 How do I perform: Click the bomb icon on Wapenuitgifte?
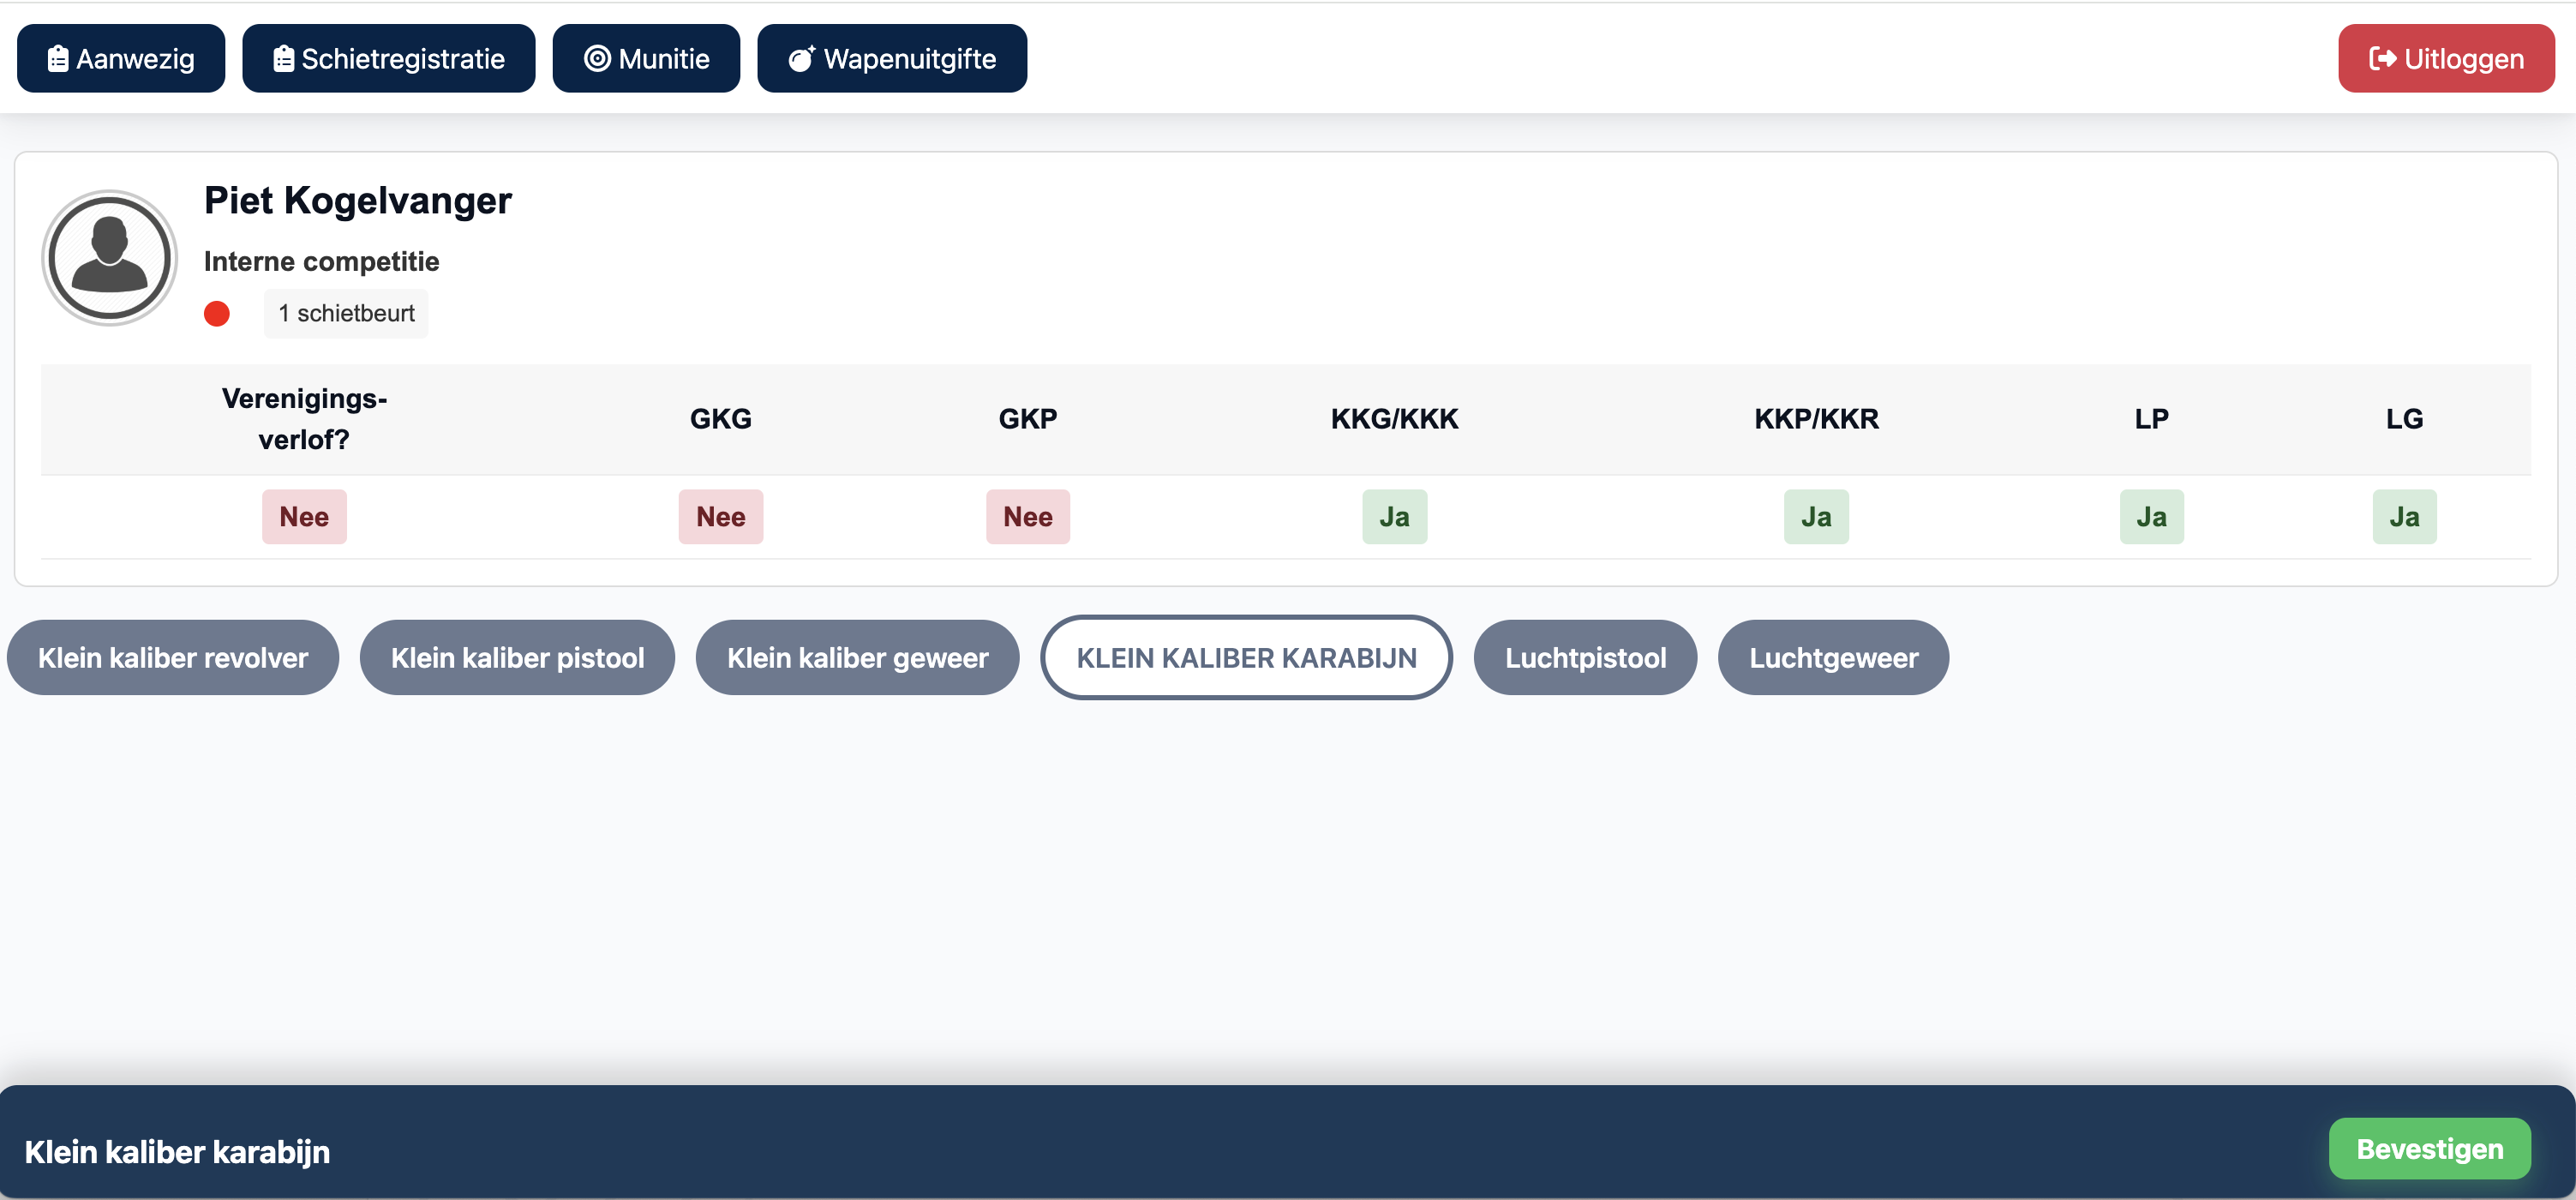pyautogui.click(x=801, y=59)
